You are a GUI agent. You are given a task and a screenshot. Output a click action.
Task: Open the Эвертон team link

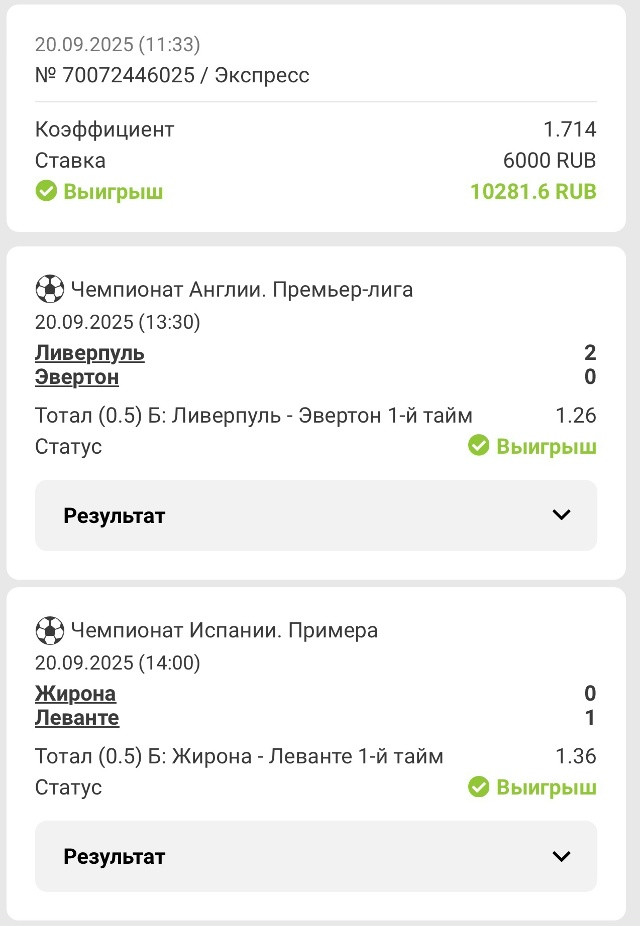pyautogui.click(x=77, y=377)
